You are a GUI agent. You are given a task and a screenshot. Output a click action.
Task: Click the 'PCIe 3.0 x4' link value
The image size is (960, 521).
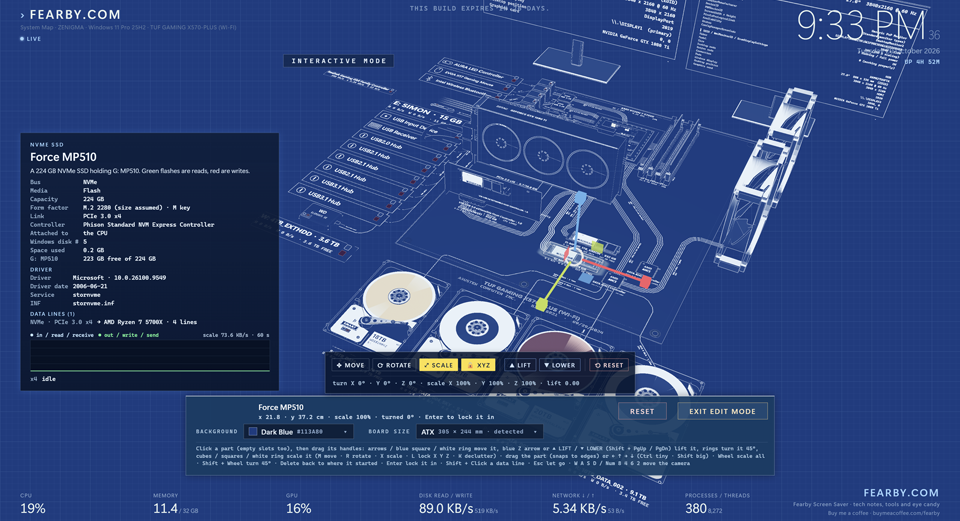point(102,216)
